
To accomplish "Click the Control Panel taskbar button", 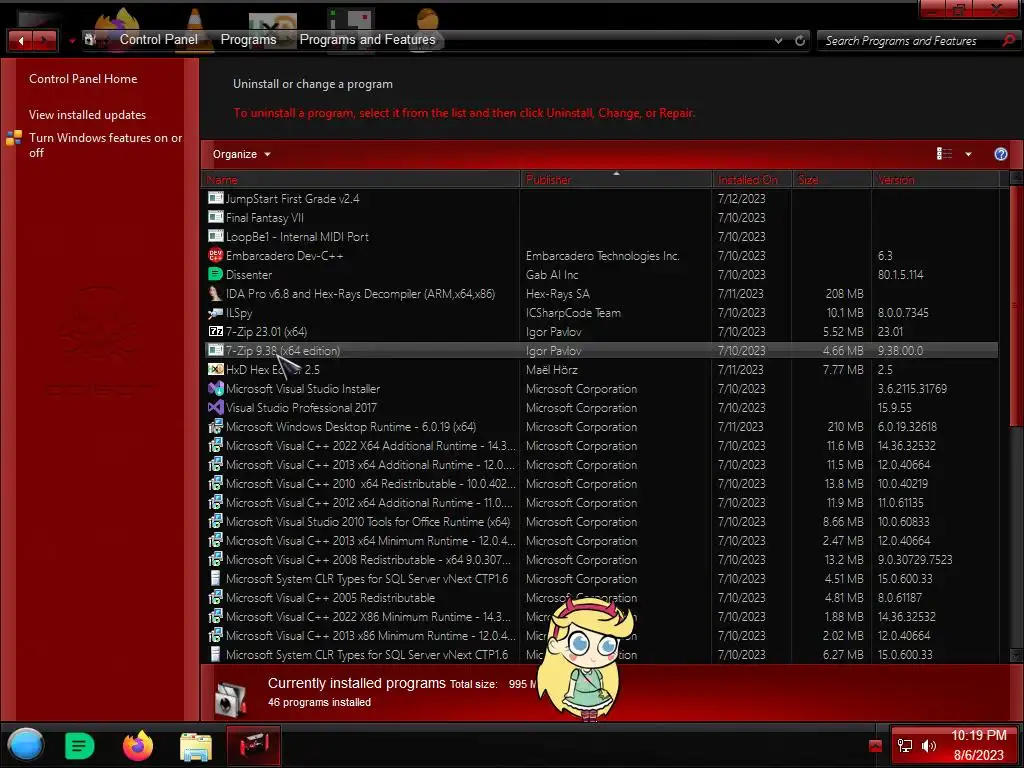I will coord(254,746).
